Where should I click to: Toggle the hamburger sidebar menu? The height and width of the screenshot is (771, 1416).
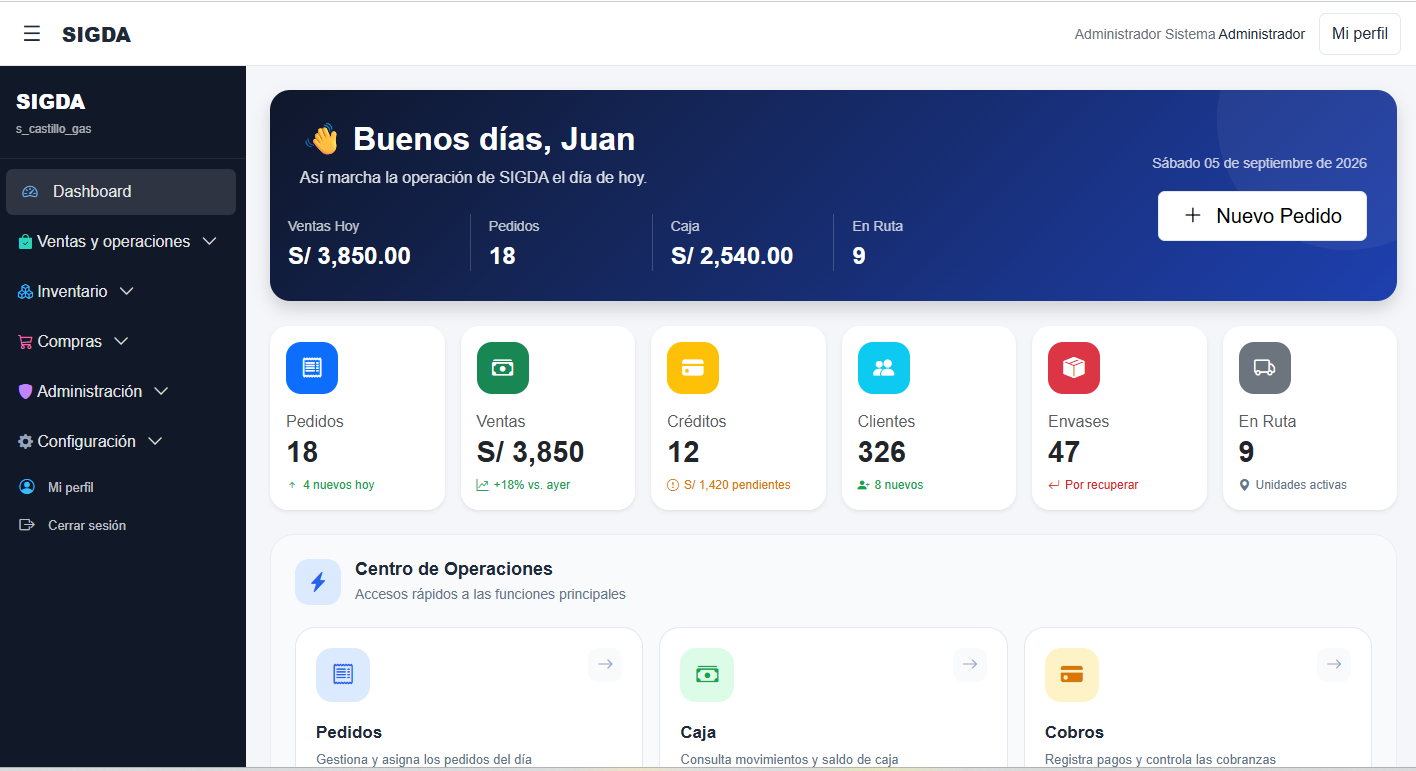(x=32, y=34)
